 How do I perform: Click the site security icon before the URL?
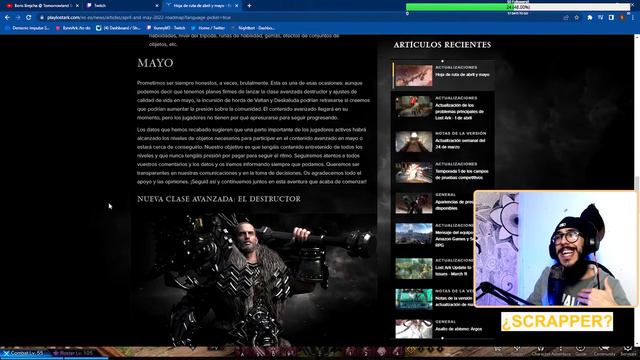pos(41,18)
